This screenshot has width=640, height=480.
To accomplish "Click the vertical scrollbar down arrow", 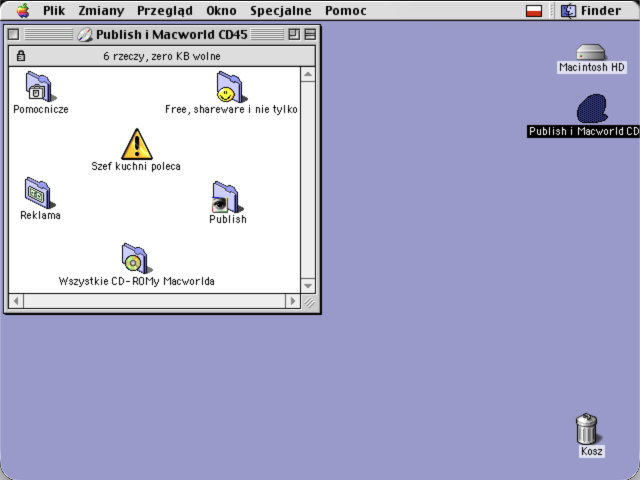I will pyautogui.click(x=308, y=286).
